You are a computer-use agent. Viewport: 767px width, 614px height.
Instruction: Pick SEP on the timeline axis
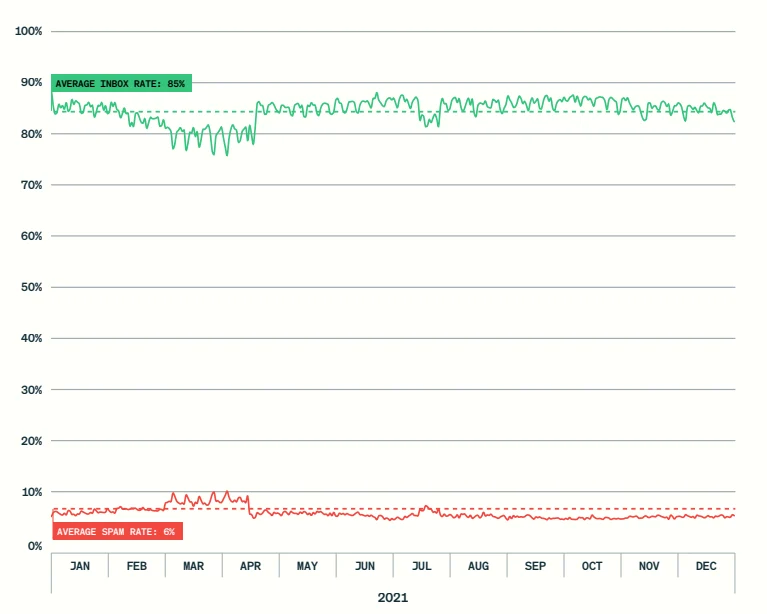pos(536,567)
